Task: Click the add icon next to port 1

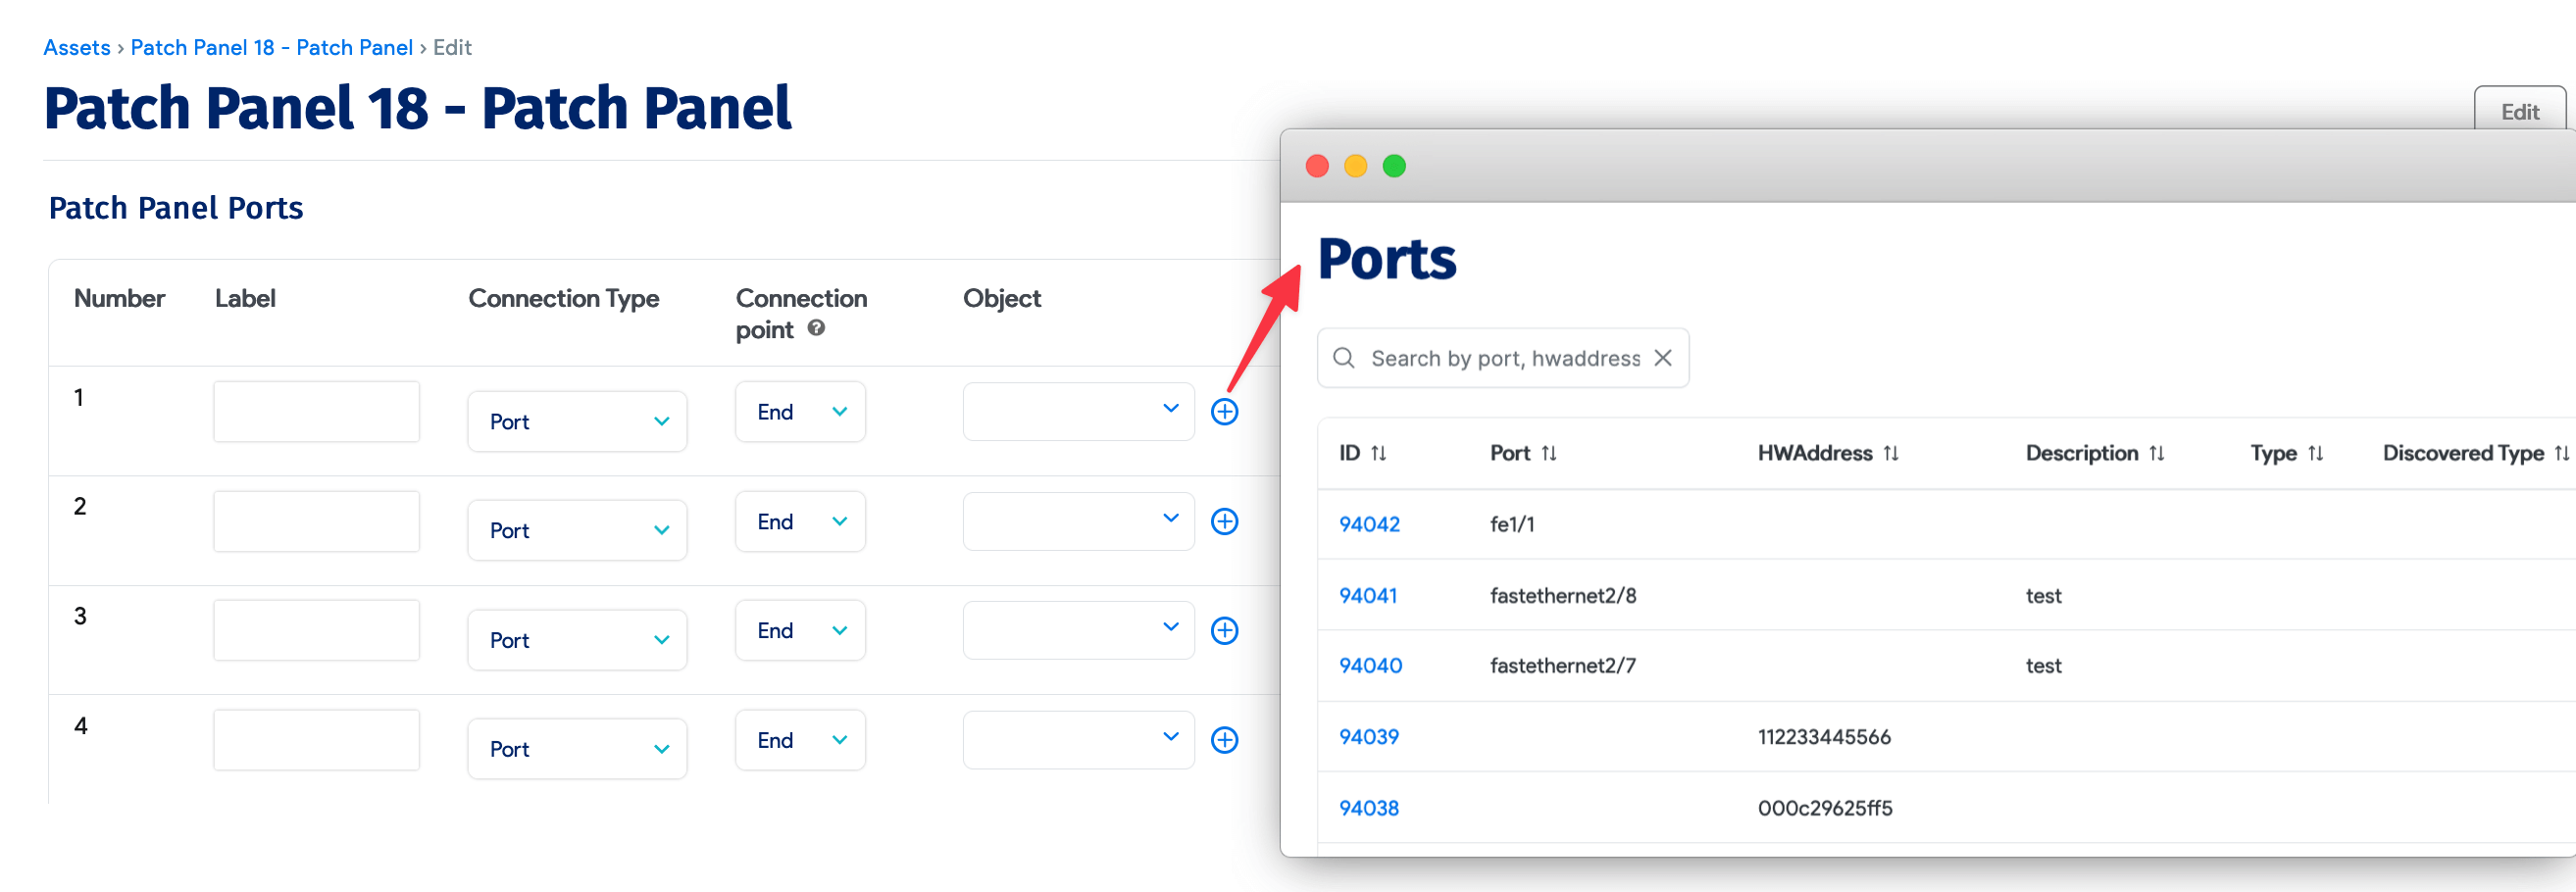Action: 1225,411
